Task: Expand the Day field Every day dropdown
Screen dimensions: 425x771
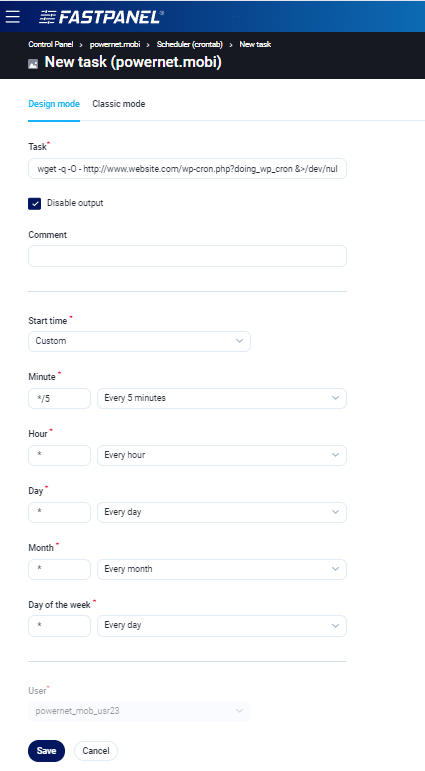Action: (222, 512)
